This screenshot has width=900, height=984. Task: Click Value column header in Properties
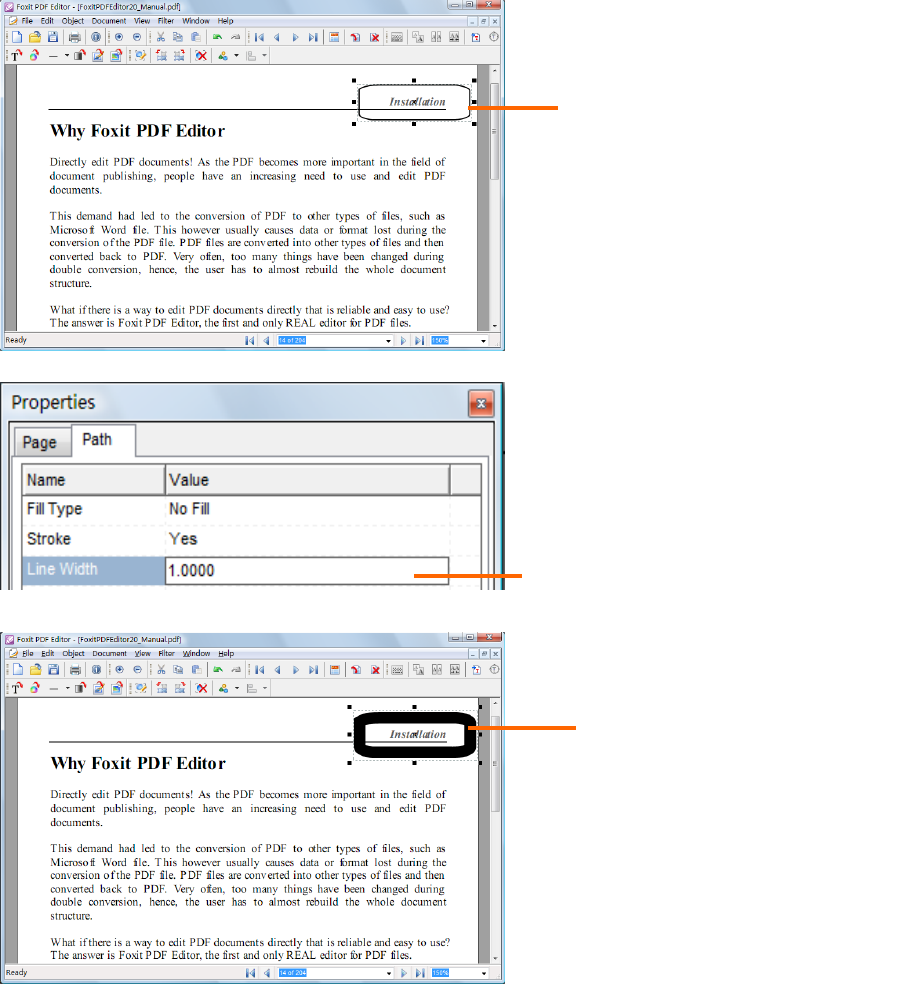click(x=308, y=480)
